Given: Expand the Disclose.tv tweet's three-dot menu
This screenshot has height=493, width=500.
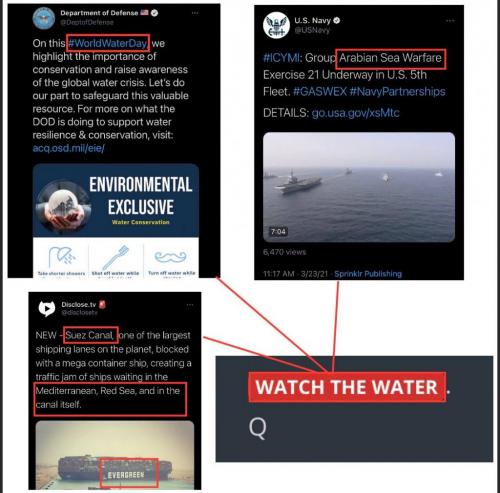Looking at the screenshot, I should (x=190, y=305).
